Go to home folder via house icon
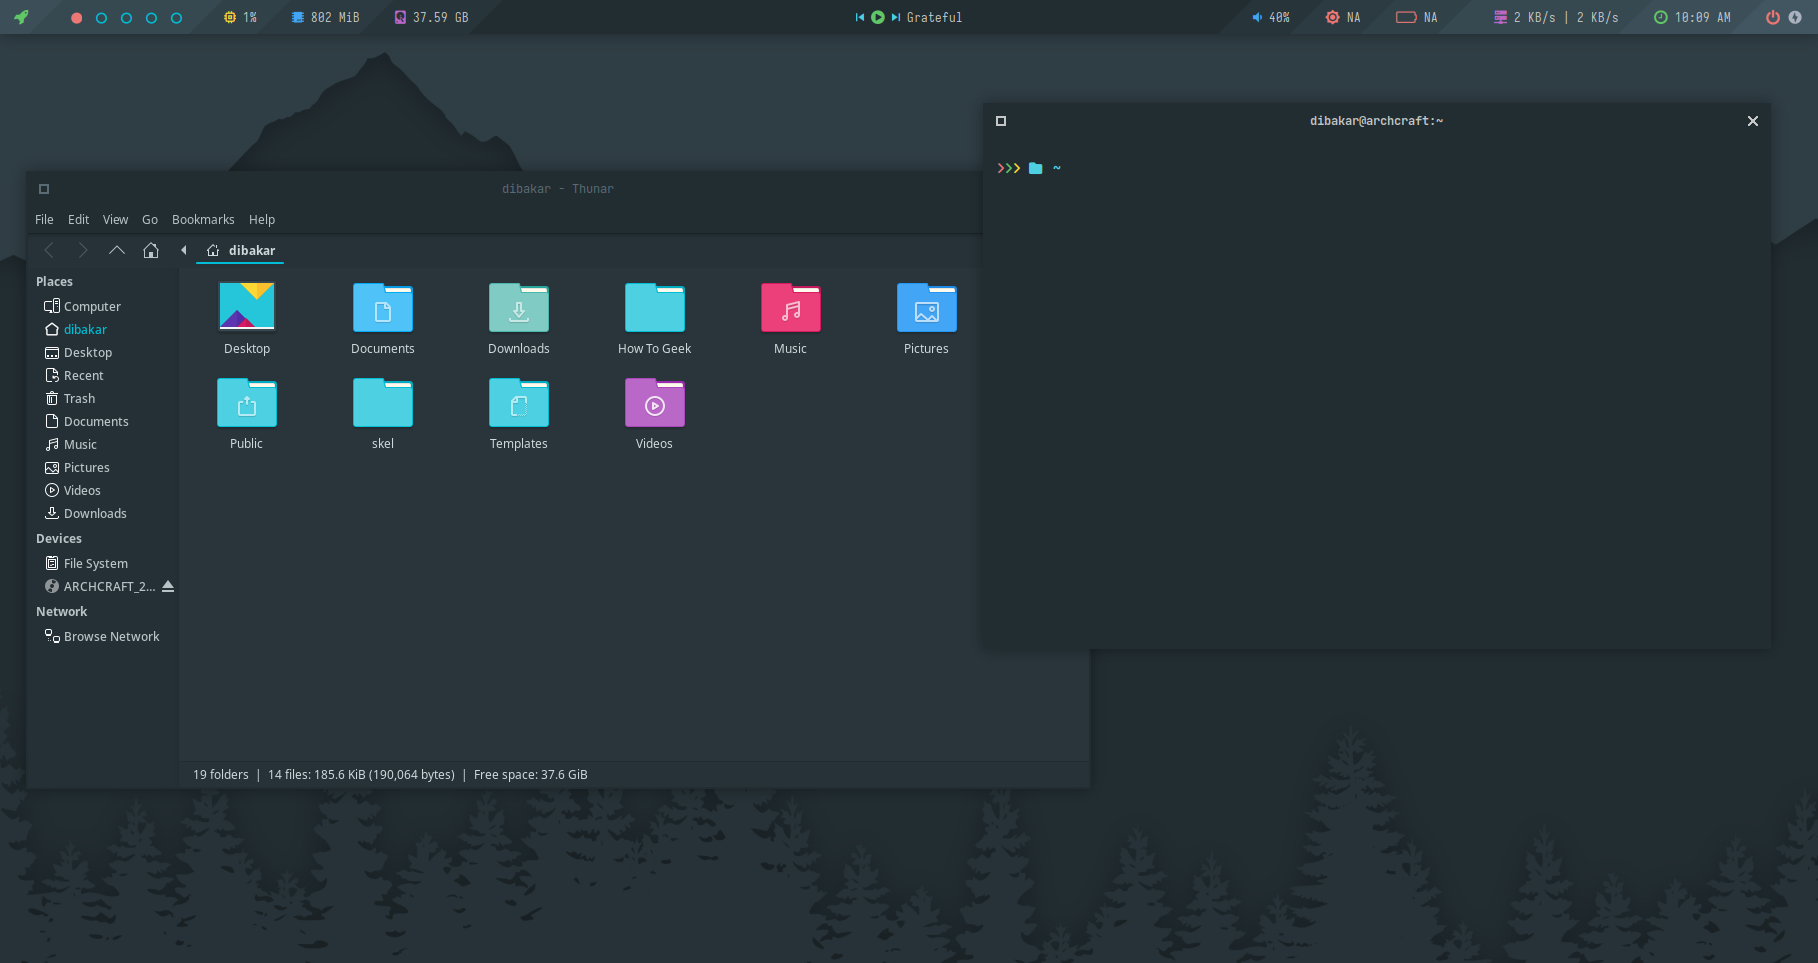The height and width of the screenshot is (963, 1818). pyautogui.click(x=151, y=250)
